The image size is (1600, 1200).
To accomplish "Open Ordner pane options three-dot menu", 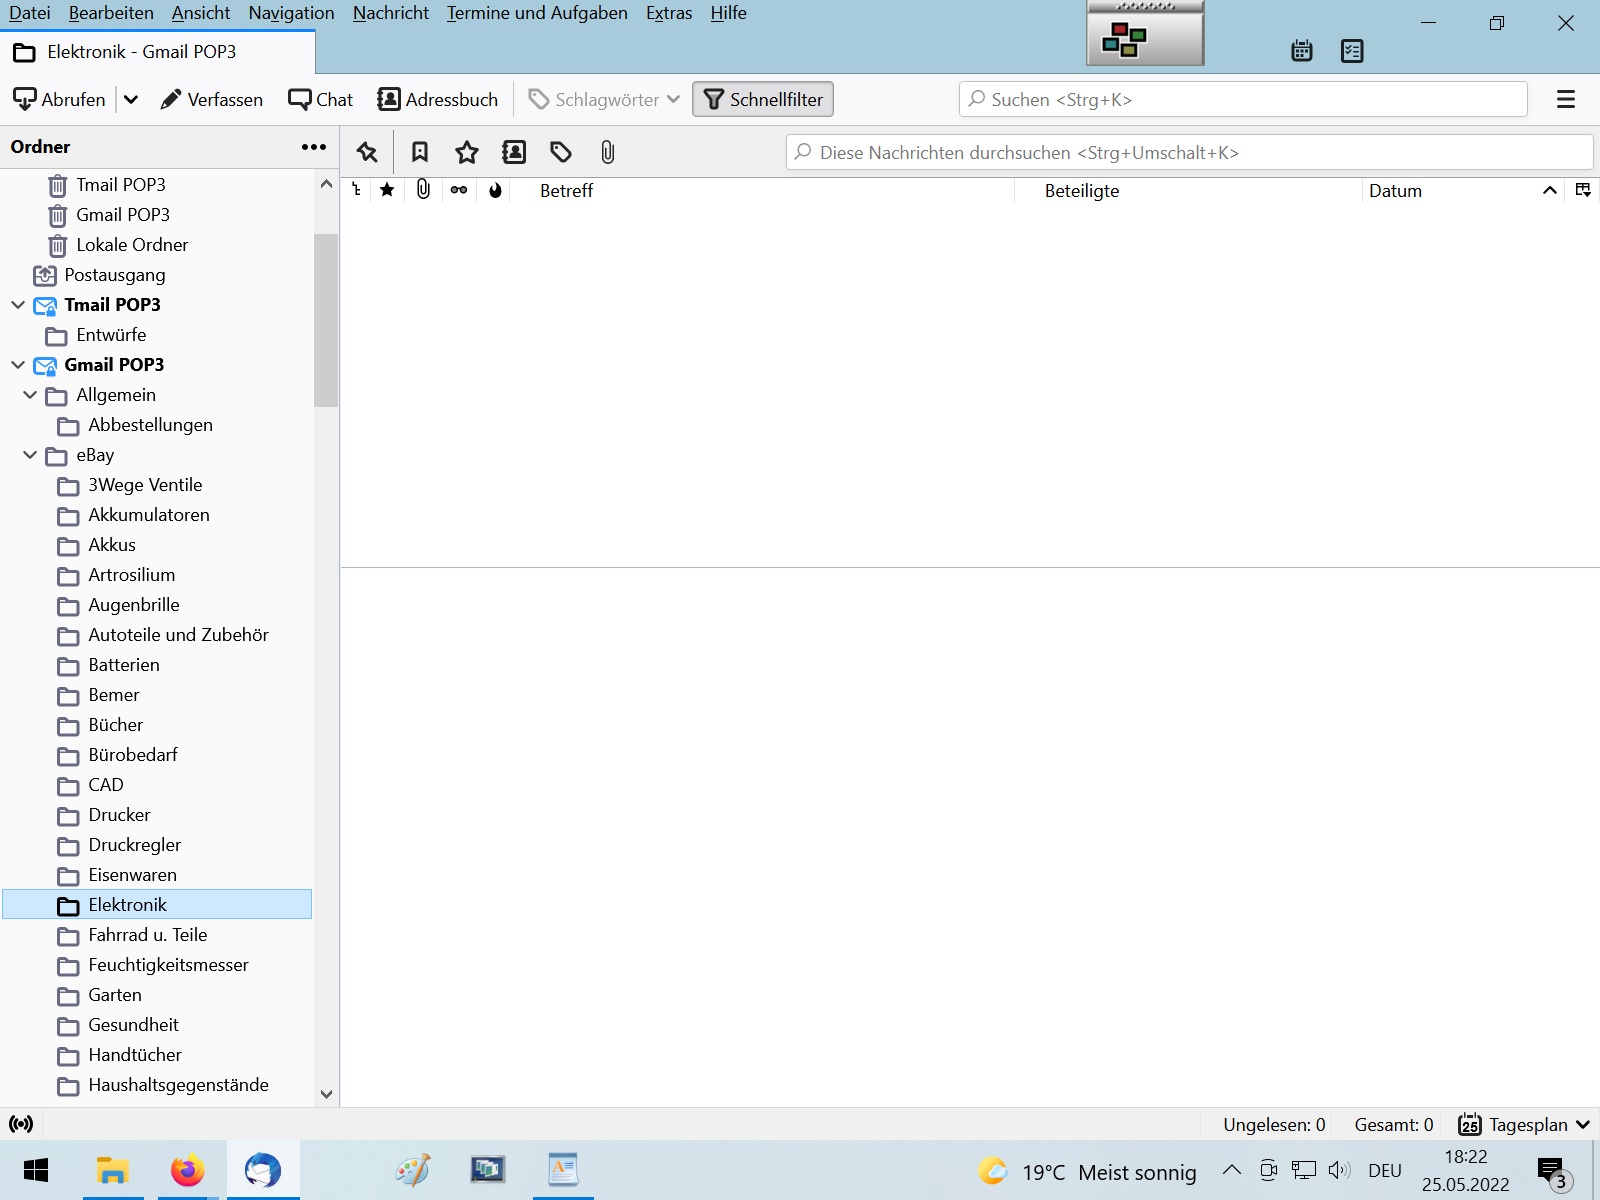I will [314, 147].
